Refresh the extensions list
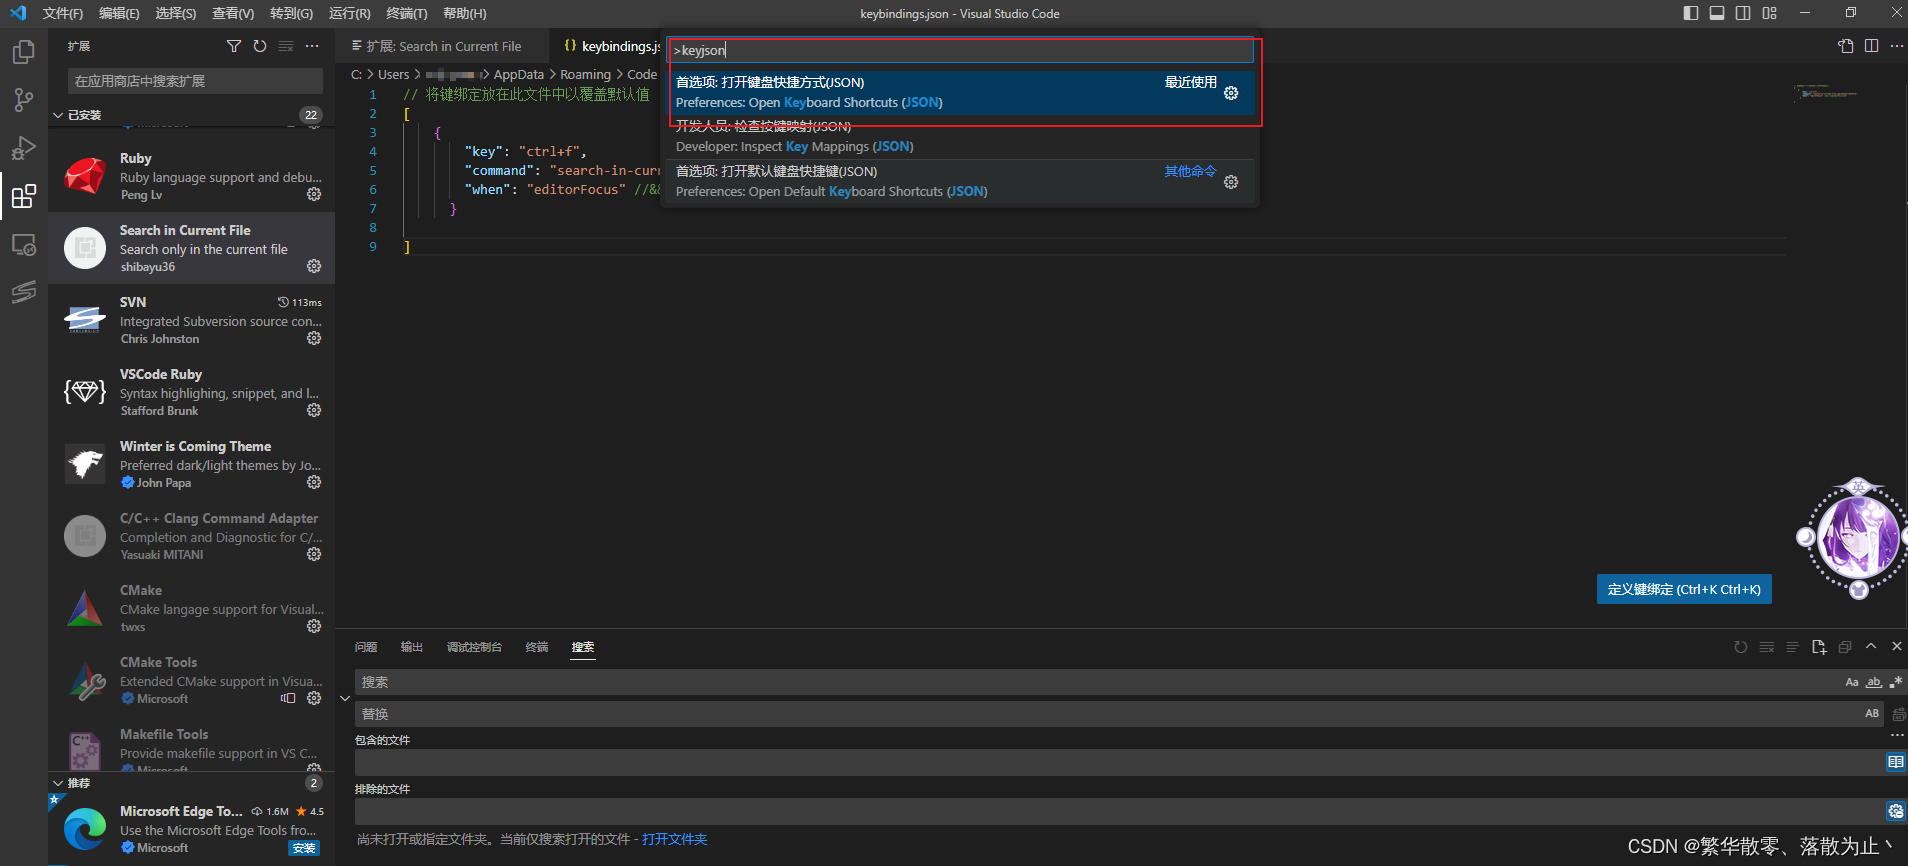 coord(260,46)
